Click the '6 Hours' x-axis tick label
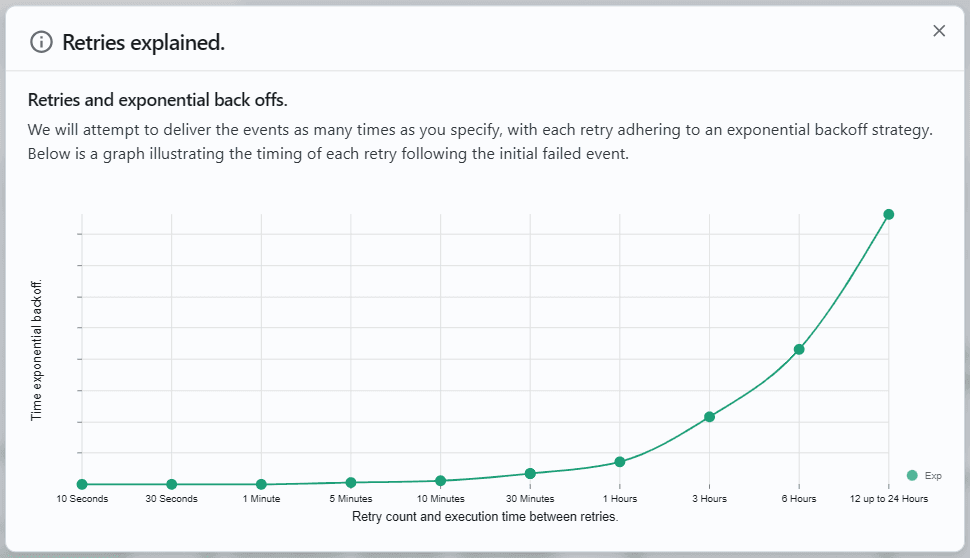The width and height of the screenshot is (970, 558). point(799,498)
